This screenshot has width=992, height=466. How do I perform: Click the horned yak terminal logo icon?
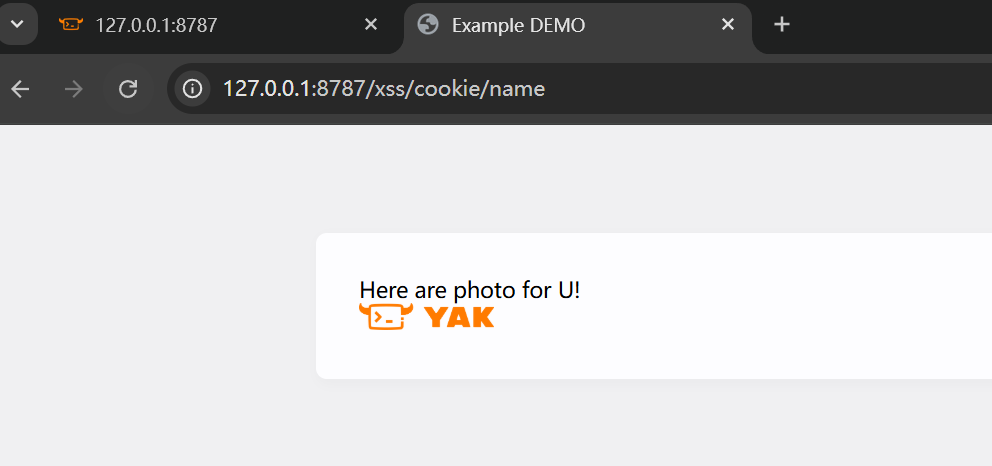[x=385, y=317]
